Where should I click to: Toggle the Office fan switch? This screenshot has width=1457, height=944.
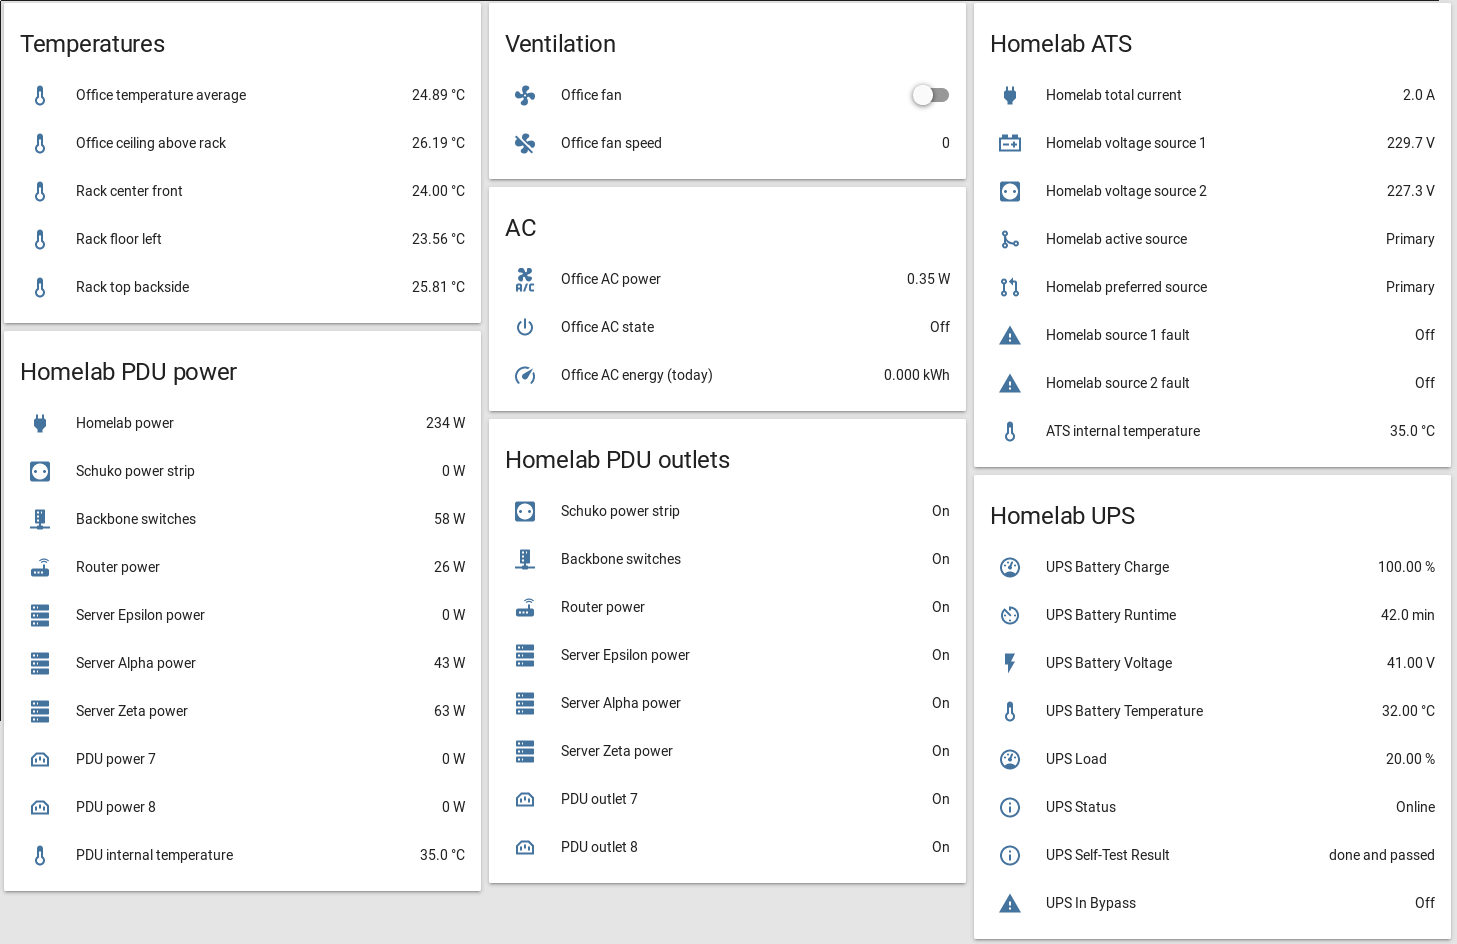930,95
